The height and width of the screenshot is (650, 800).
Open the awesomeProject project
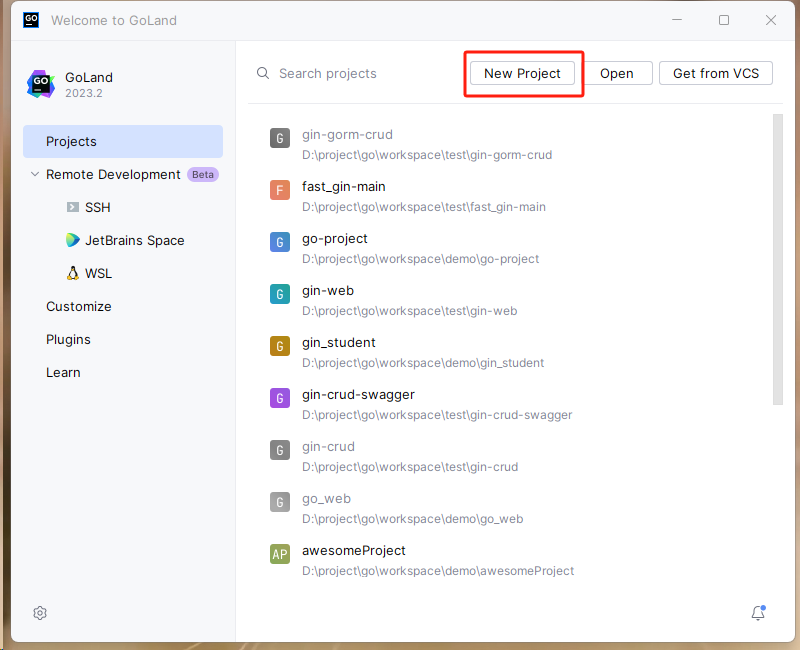tap(510, 561)
